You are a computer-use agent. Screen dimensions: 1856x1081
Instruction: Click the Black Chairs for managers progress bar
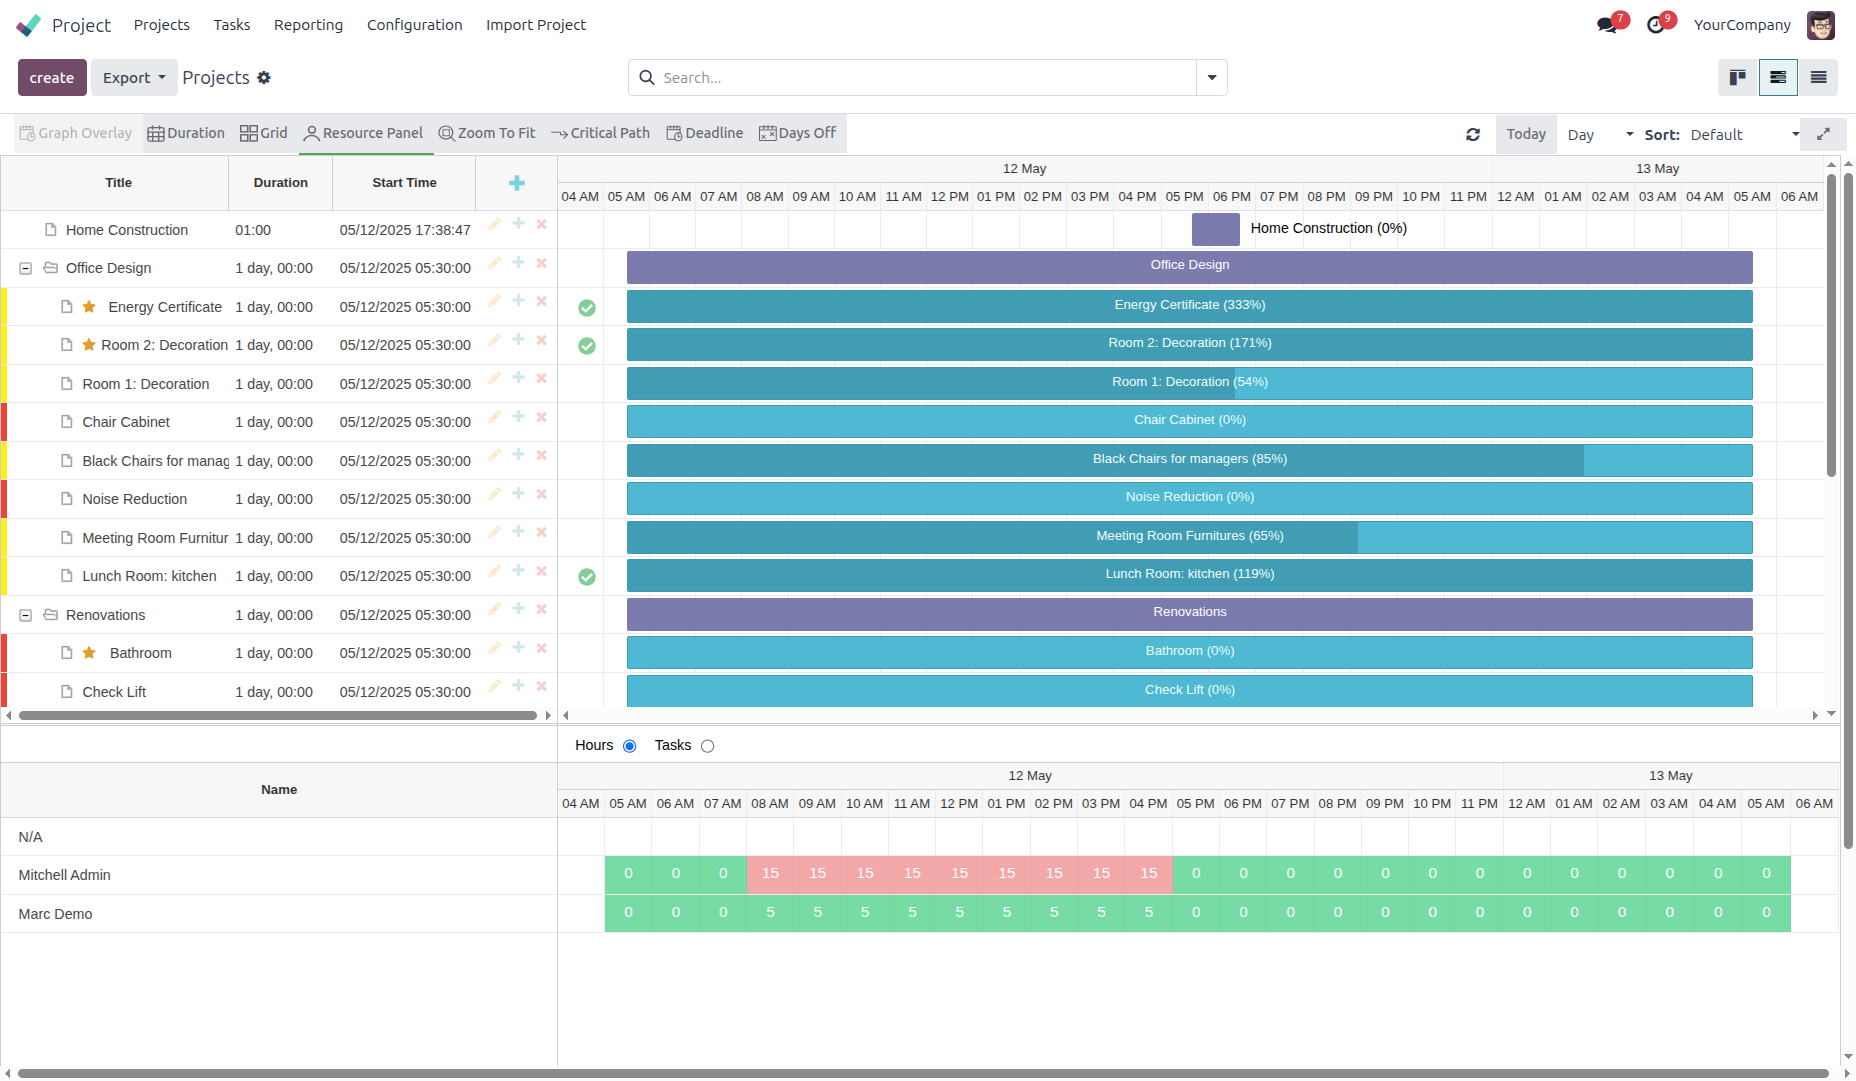tap(1189, 460)
